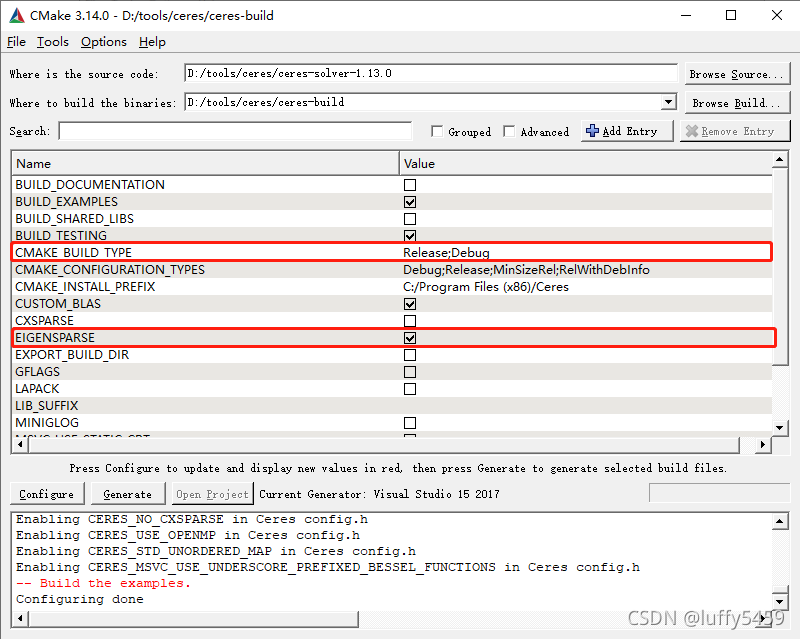Open the File menu
800x639 pixels.
pyautogui.click(x=16, y=42)
